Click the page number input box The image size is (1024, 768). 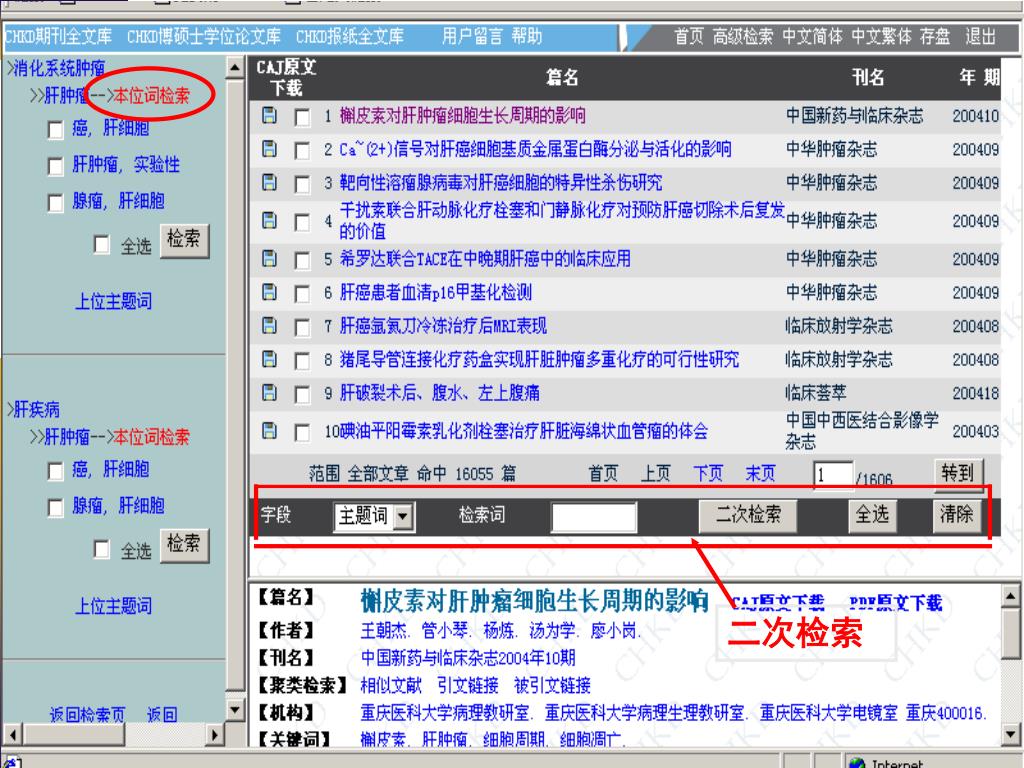click(833, 475)
